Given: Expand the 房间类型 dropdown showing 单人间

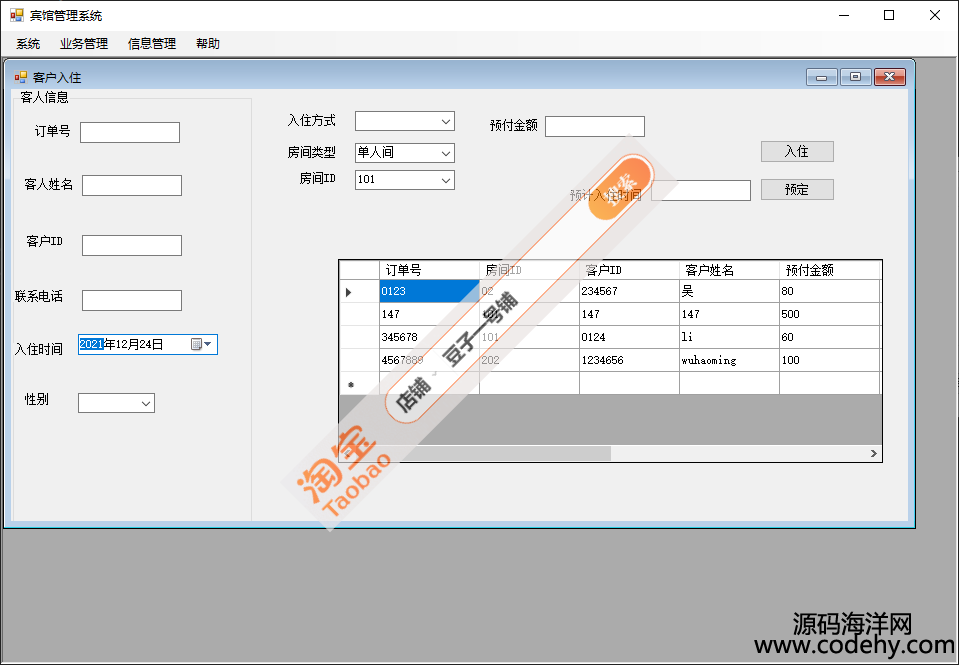Looking at the screenshot, I should 446,153.
